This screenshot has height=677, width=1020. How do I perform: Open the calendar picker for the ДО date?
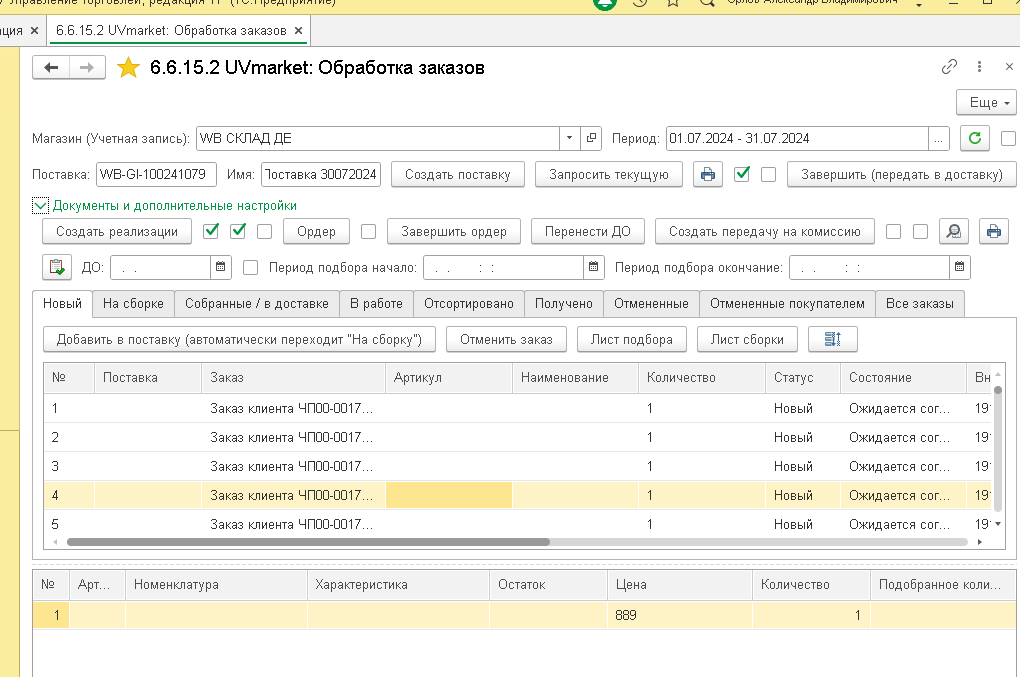[221, 267]
